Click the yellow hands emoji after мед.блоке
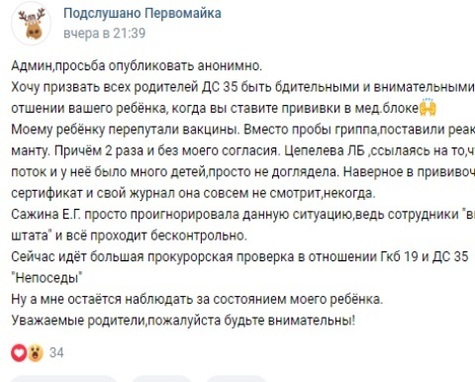Screen dimensions: 475x382 tap(428, 108)
